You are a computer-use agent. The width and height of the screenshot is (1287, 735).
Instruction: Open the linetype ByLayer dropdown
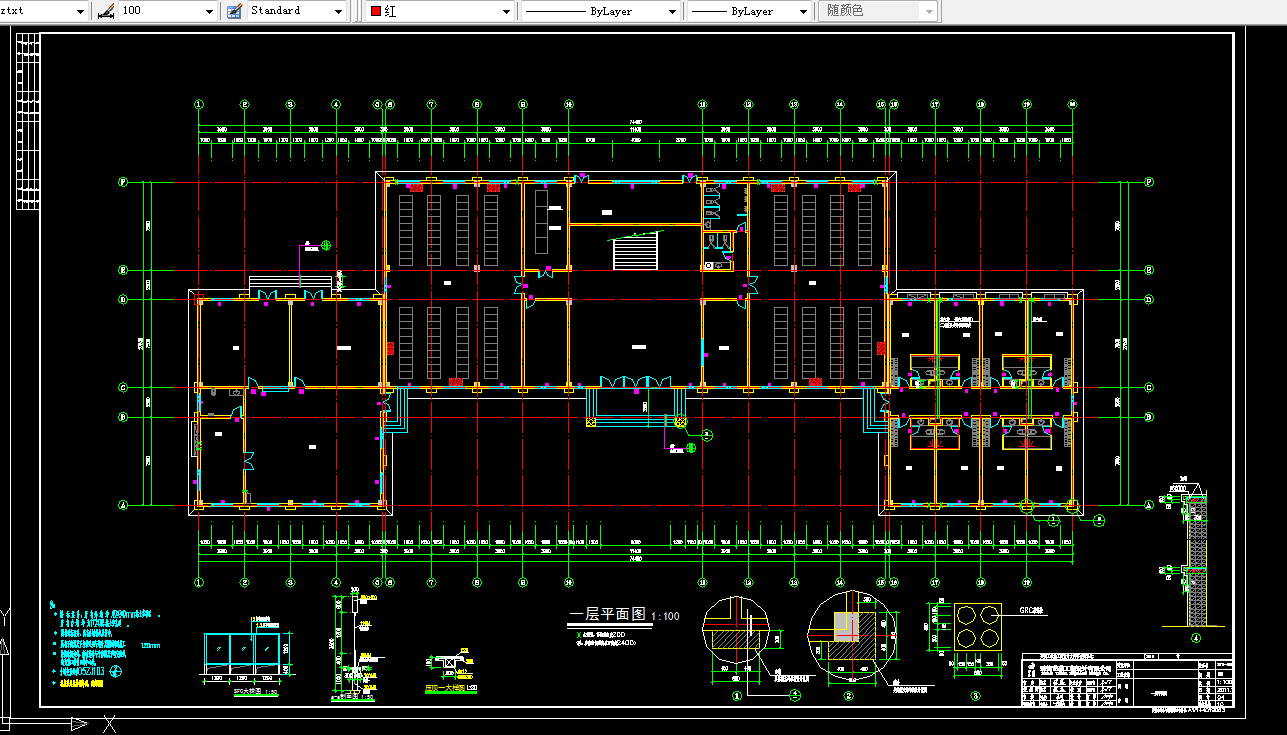click(672, 11)
